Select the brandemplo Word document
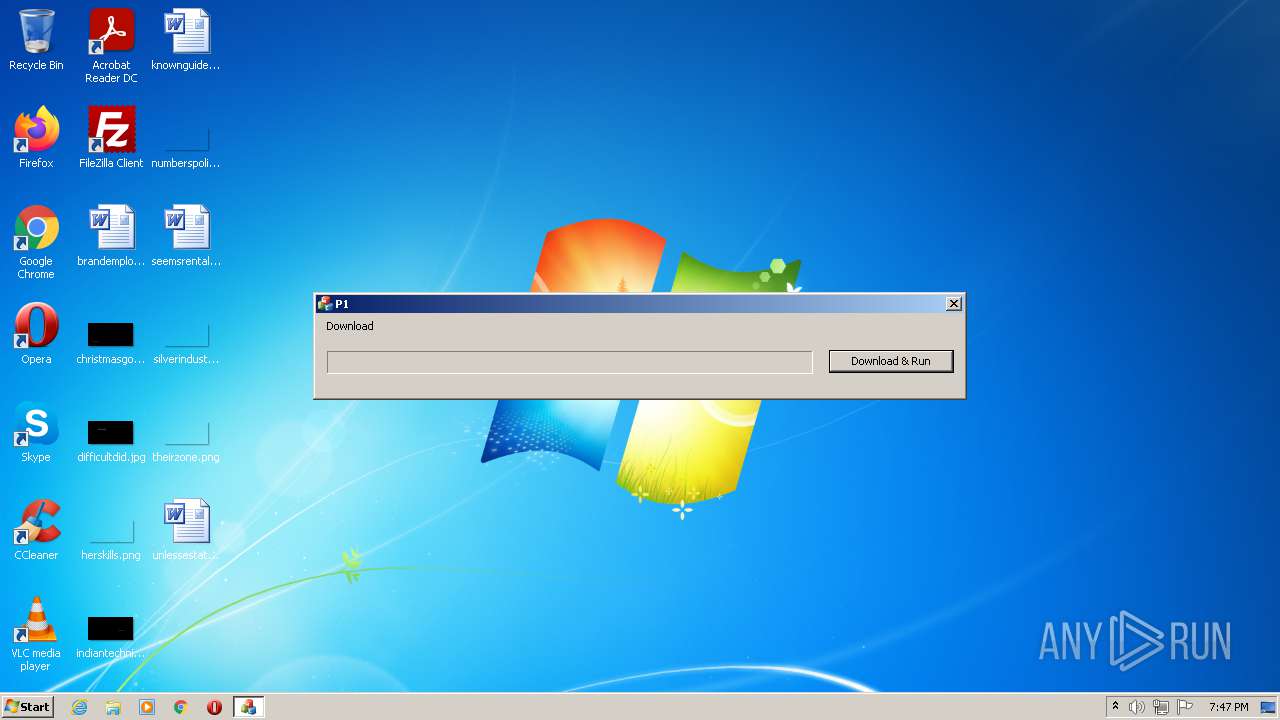Screen dimensions: 1280x720 click(x=111, y=236)
